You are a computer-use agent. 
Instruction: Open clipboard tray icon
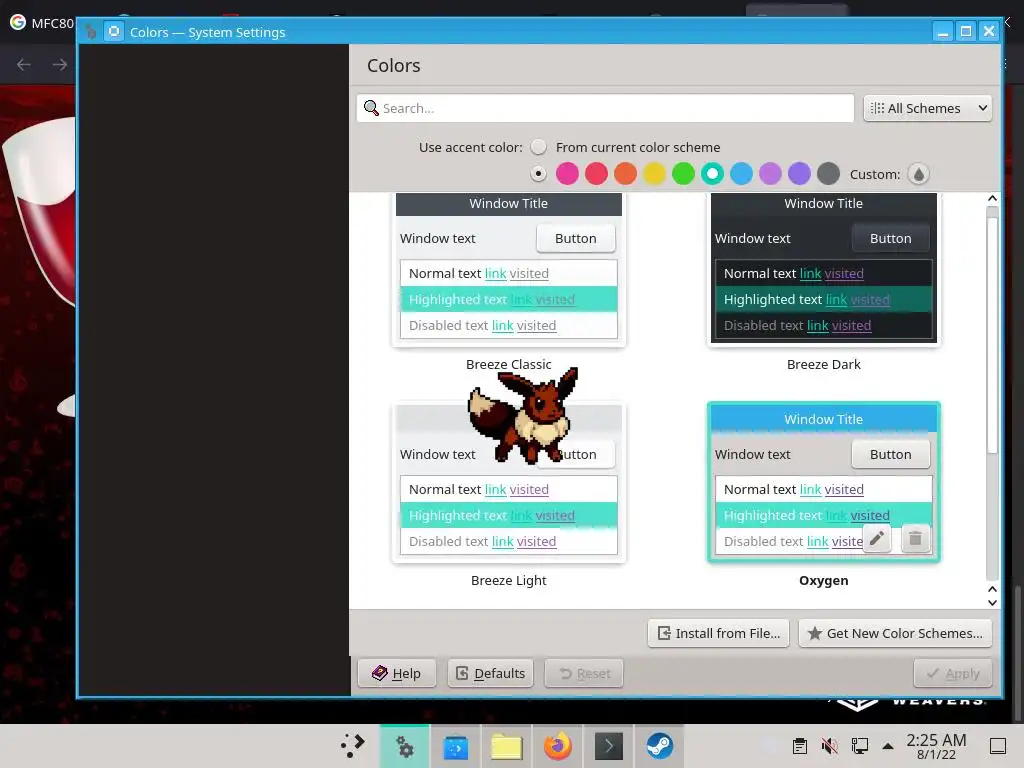(x=799, y=746)
